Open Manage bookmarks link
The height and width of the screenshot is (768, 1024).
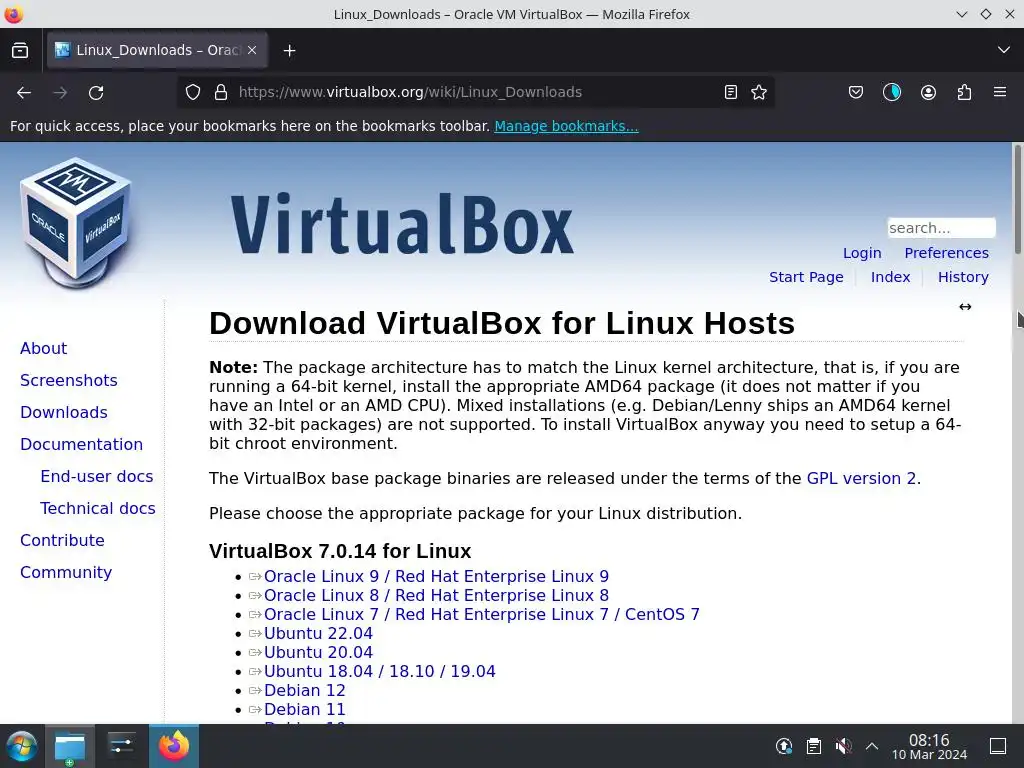pos(566,126)
